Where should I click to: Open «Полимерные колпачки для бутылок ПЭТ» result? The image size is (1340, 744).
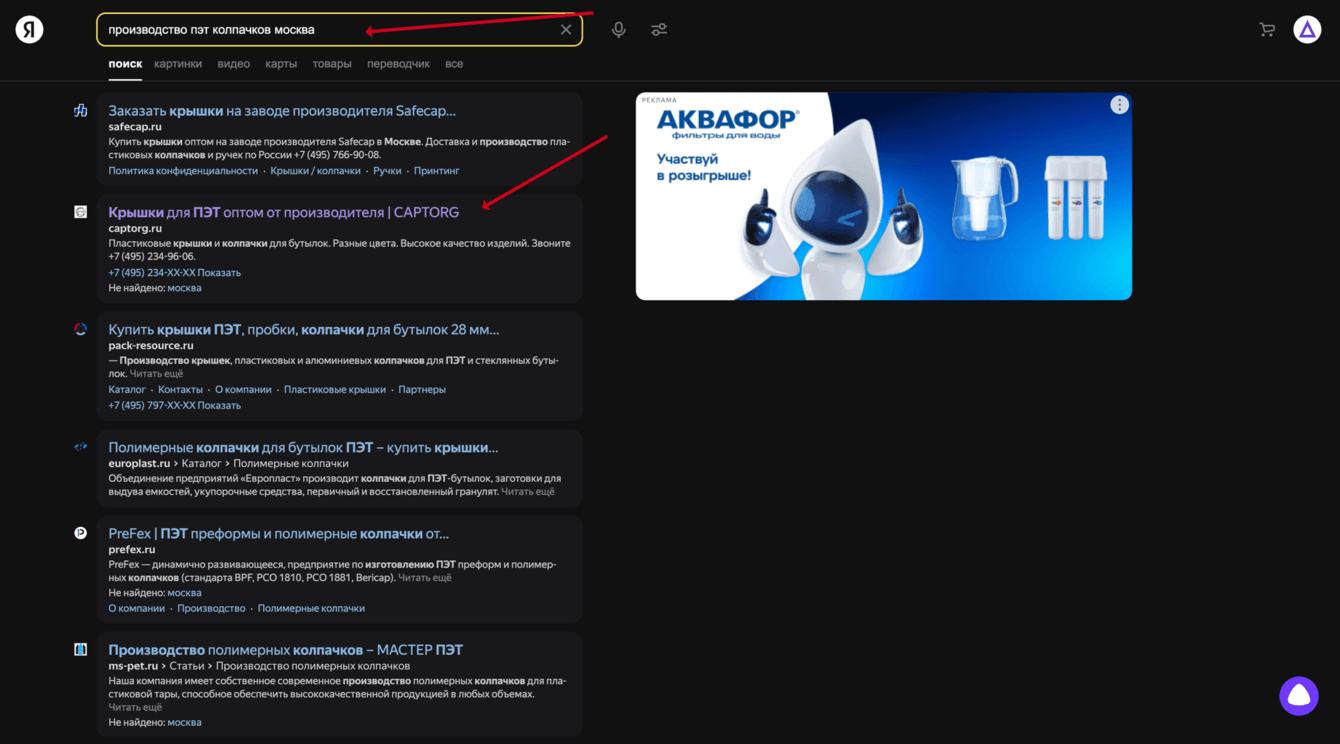[303, 447]
